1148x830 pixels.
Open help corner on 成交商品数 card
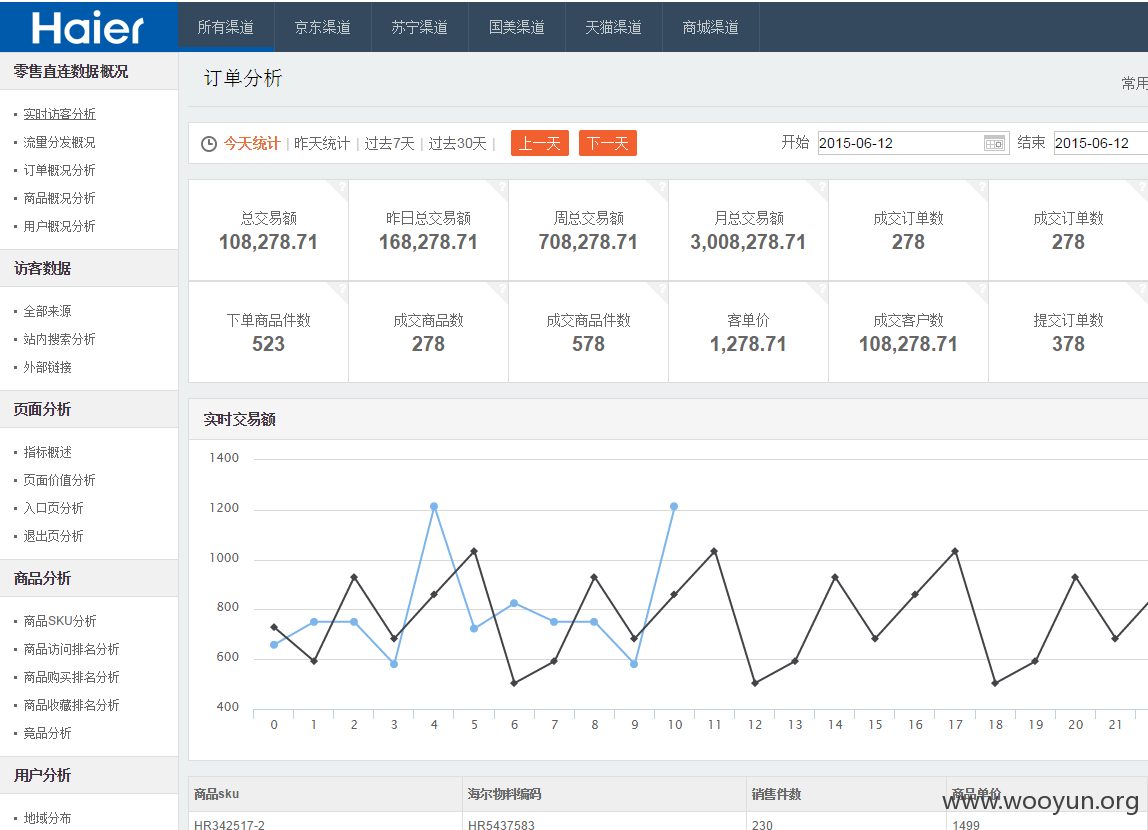tap(499, 292)
